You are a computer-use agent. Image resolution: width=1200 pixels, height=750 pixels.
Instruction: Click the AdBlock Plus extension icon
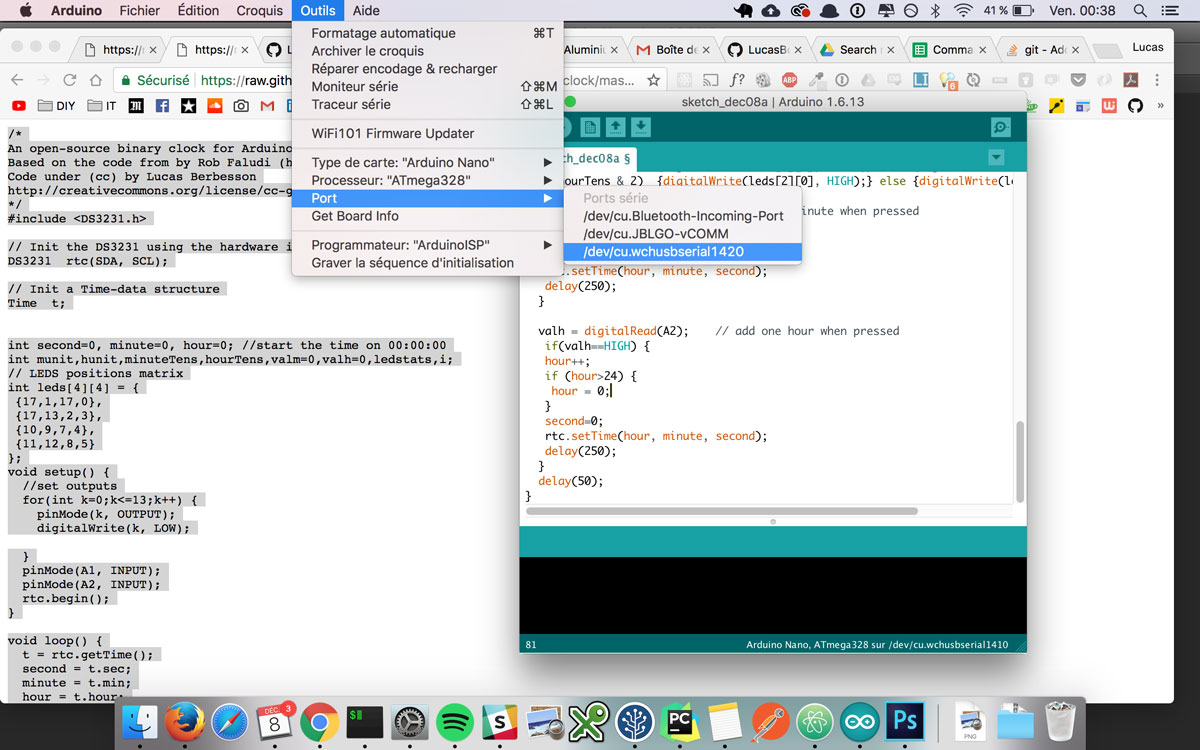[789, 80]
